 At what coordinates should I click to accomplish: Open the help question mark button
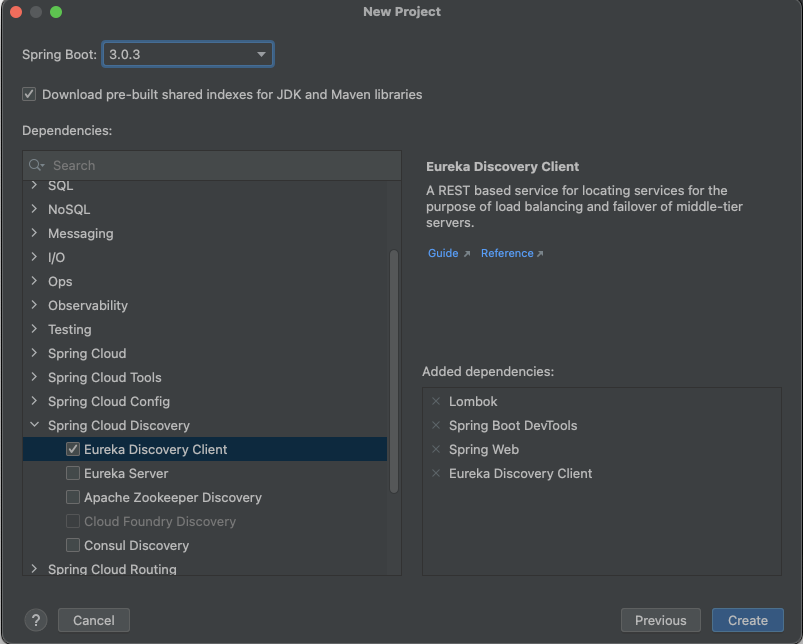point(36,620)
